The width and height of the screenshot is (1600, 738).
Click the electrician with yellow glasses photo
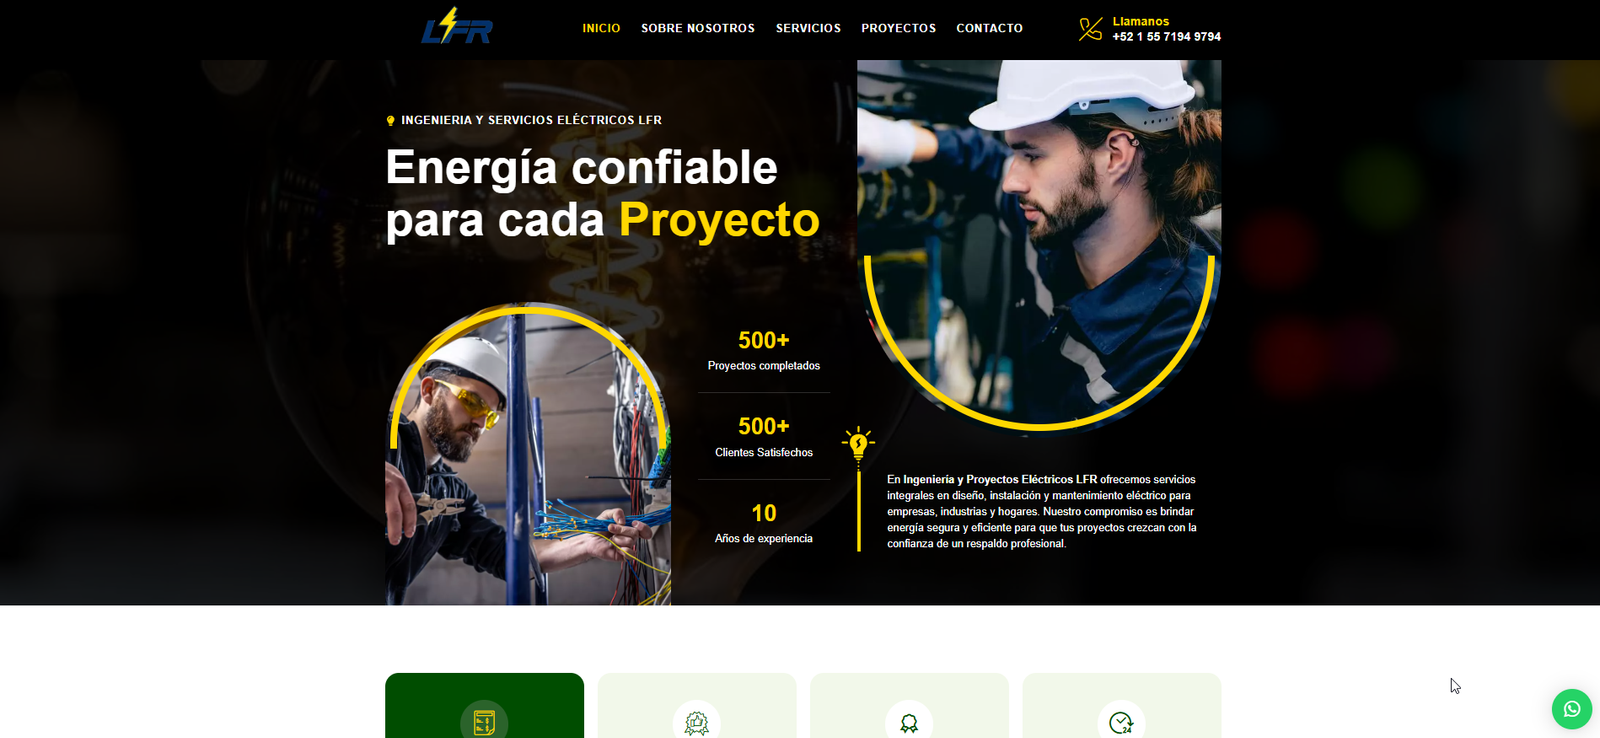click(528, 455)
